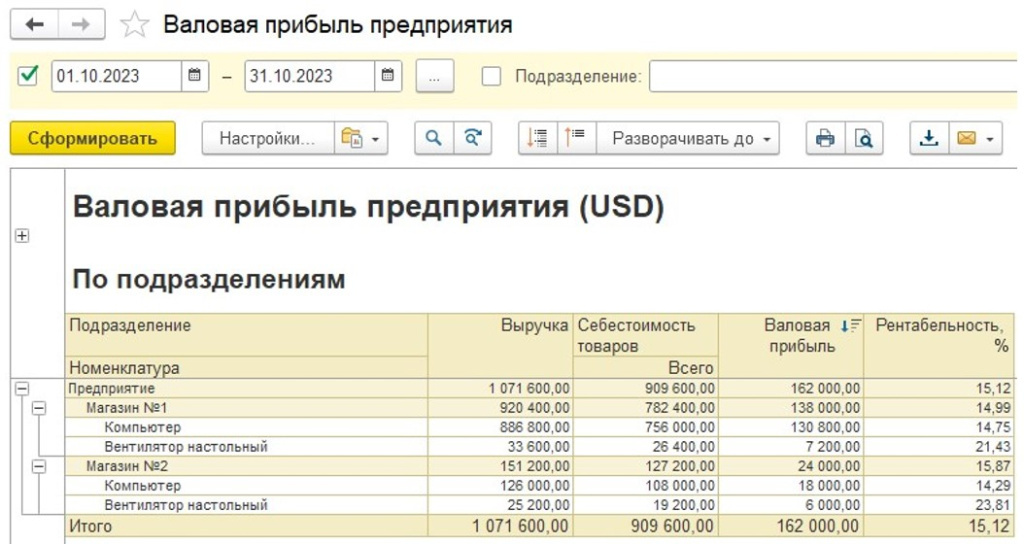
Task: Open calendar picker for end date 31.10.2023
Action: coord(388,76)
